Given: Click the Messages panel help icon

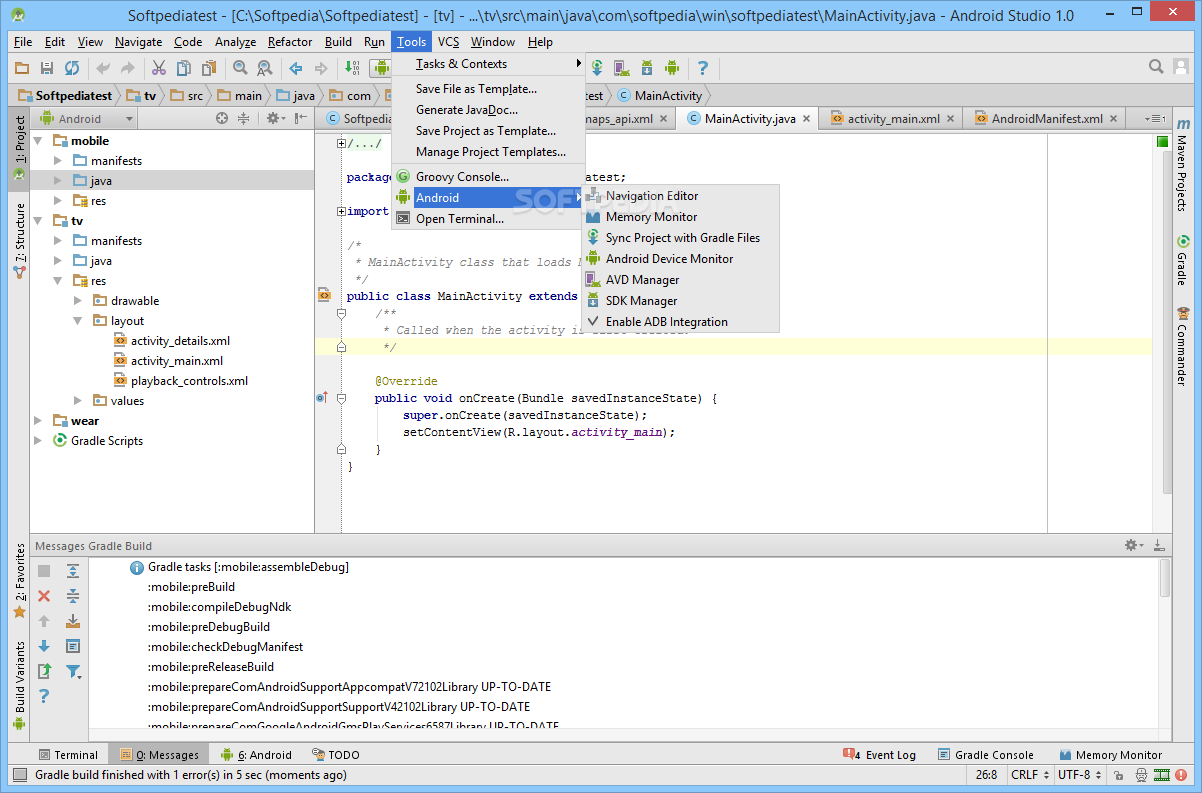Looking at the screenshot, I should 44,696.
